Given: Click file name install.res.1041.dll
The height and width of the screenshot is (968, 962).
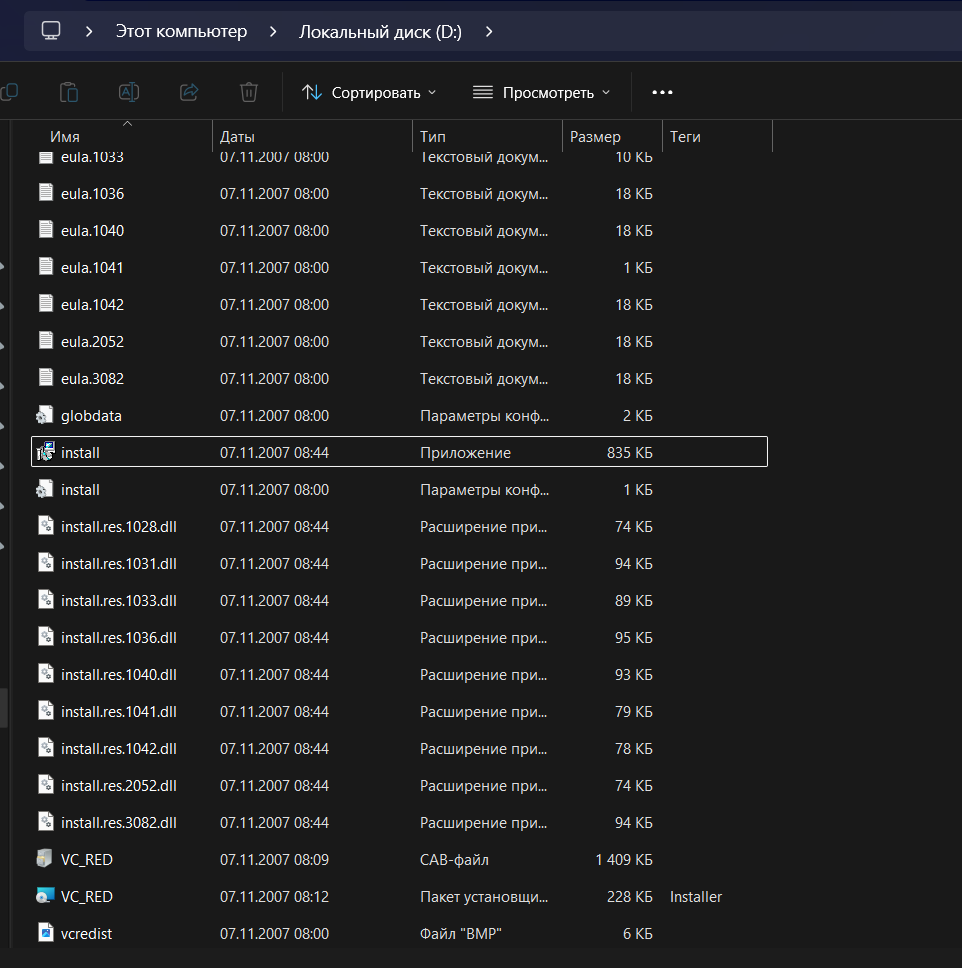Looking at the screenshot, I should pyautogui.click(x=119, y=712).
